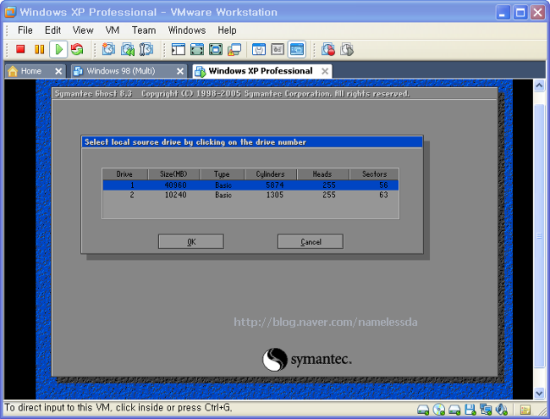Open the Edit menu
This screenshot has width=550, height=419.
tap(53, 31)
